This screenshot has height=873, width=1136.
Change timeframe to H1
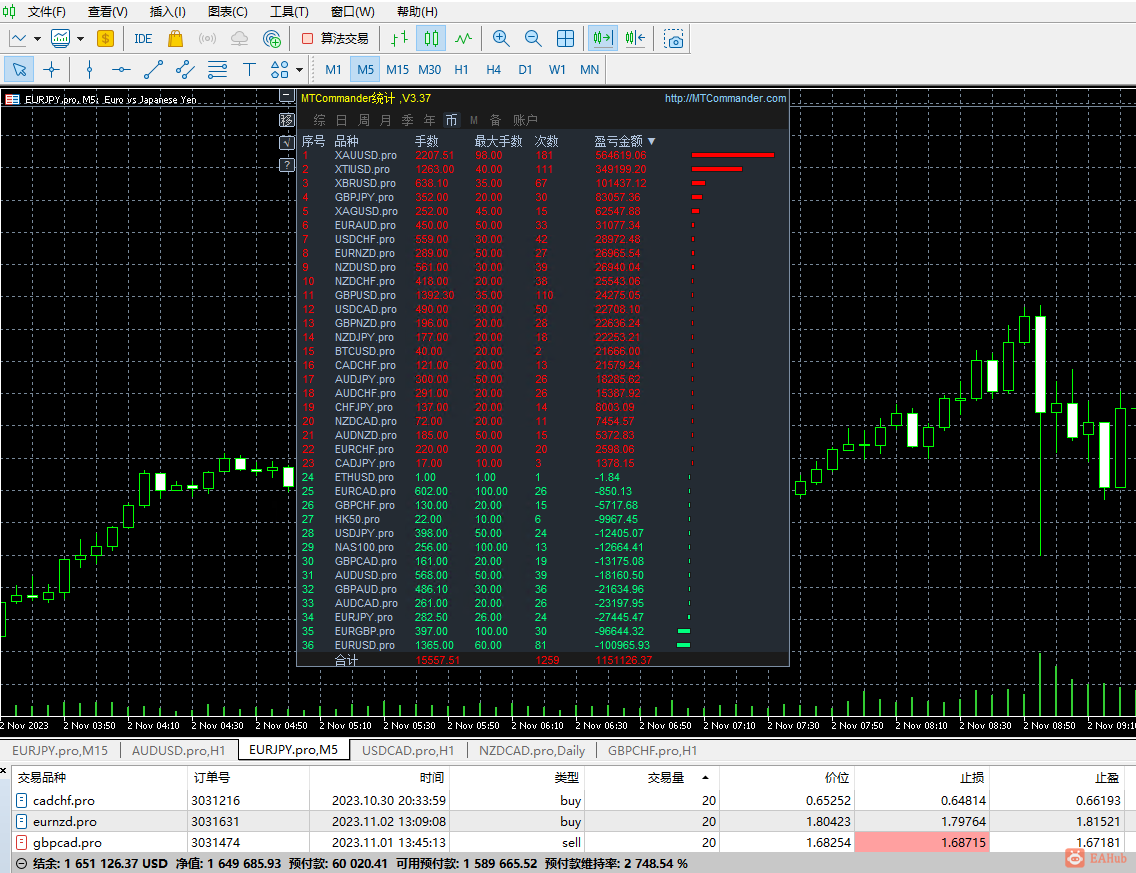coord(462,70)
